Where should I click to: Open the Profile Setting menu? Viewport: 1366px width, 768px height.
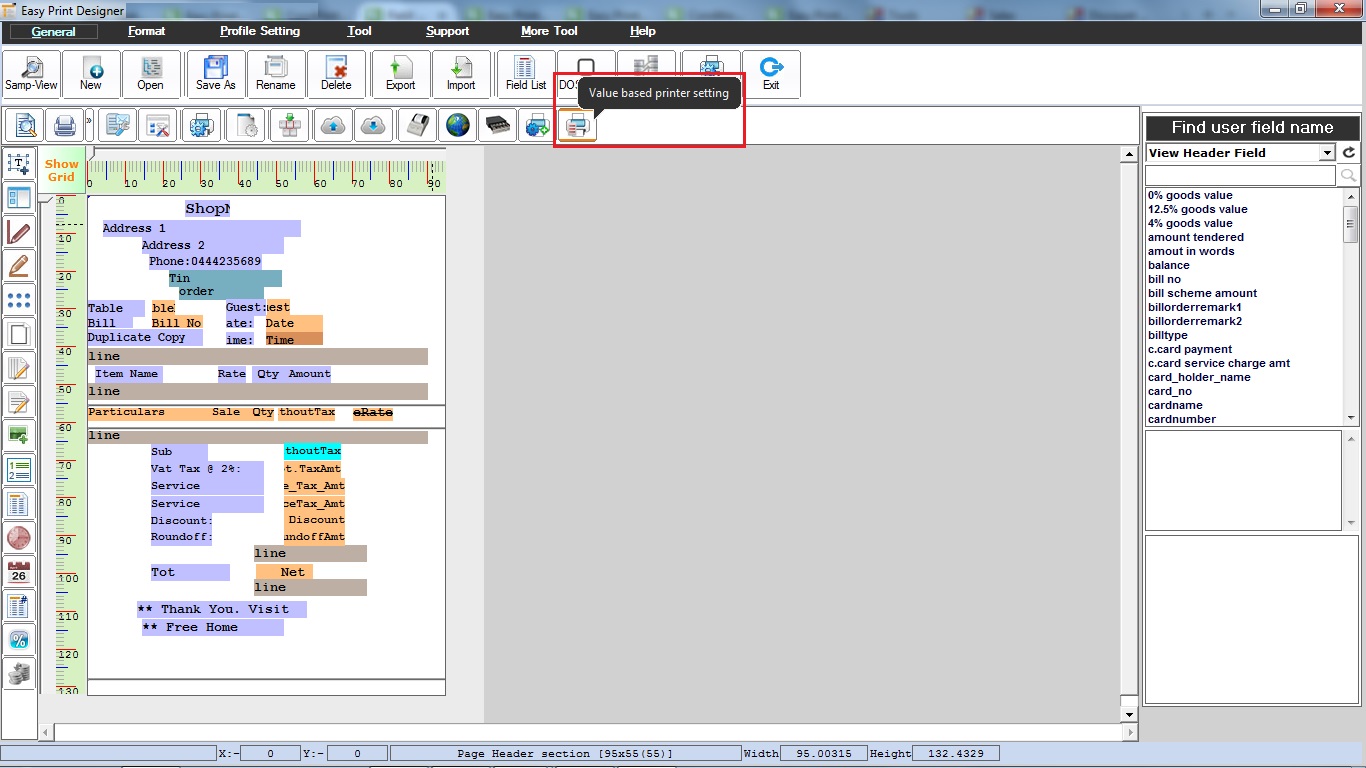[260, 31]
